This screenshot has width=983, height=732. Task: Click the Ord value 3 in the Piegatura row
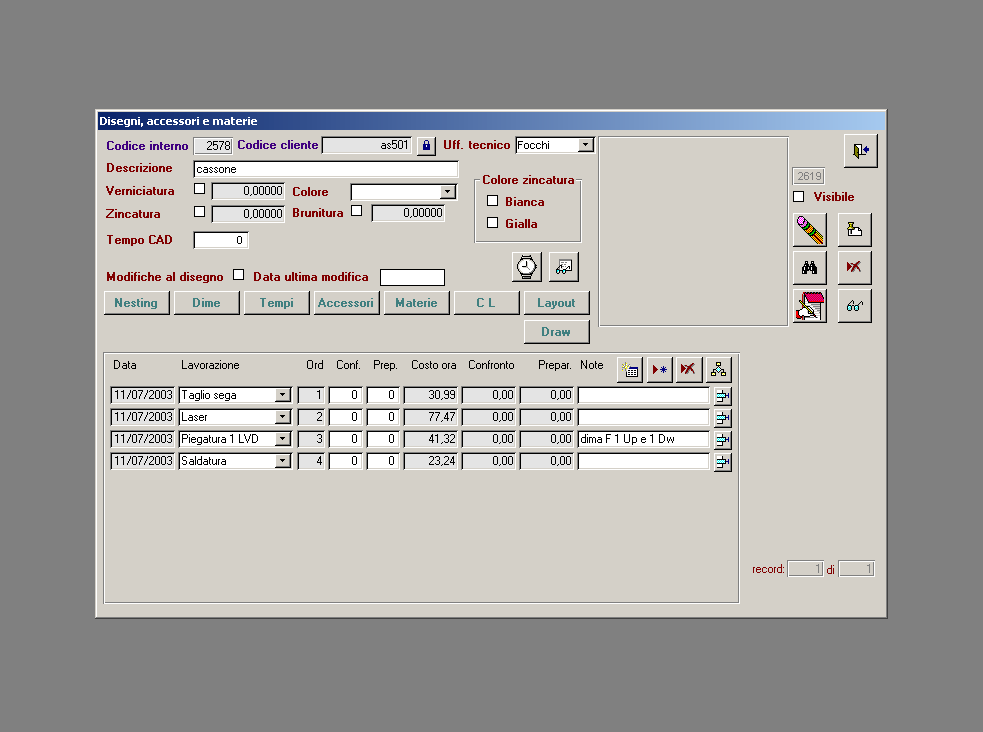click(311, 439)
